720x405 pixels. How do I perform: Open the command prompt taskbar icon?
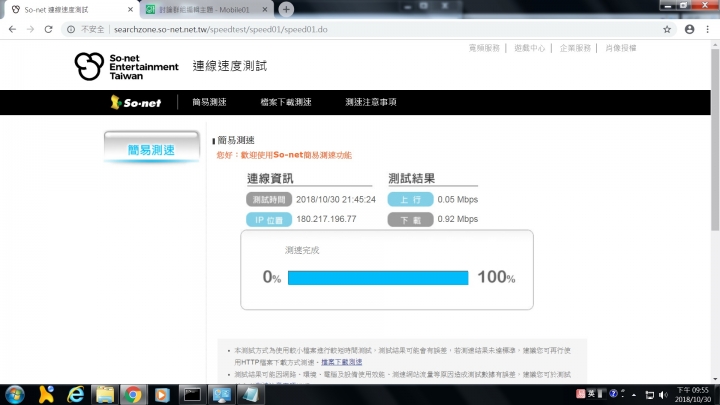[x=192, y=395]
